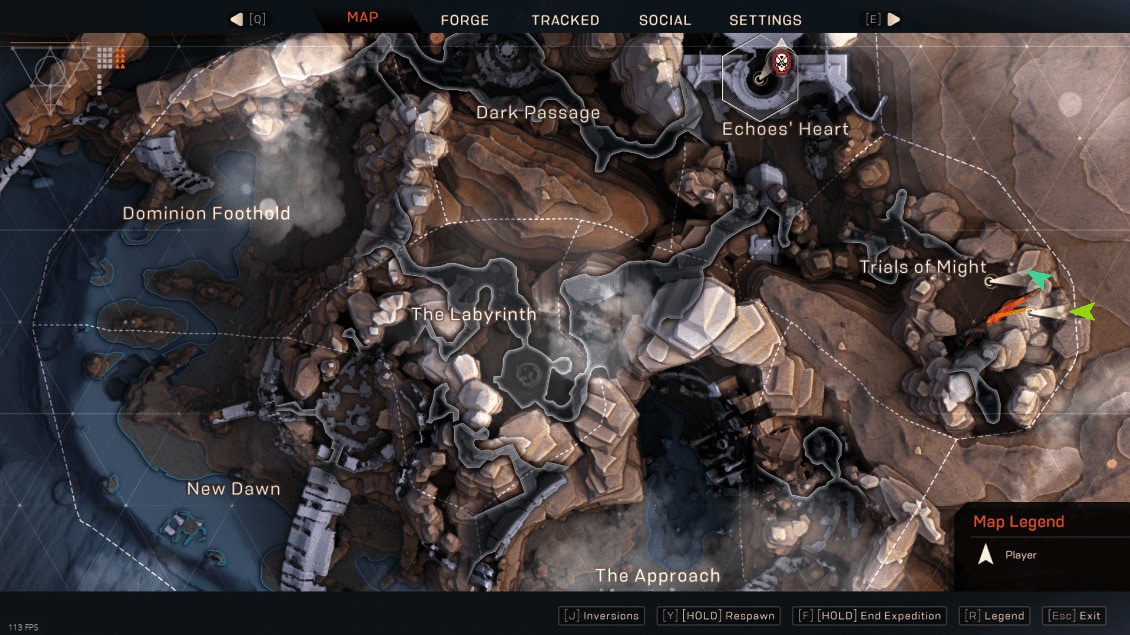Click the FPS counter readout
Viewport: 1130px width, 635px height.
click(x=23, y=628)
